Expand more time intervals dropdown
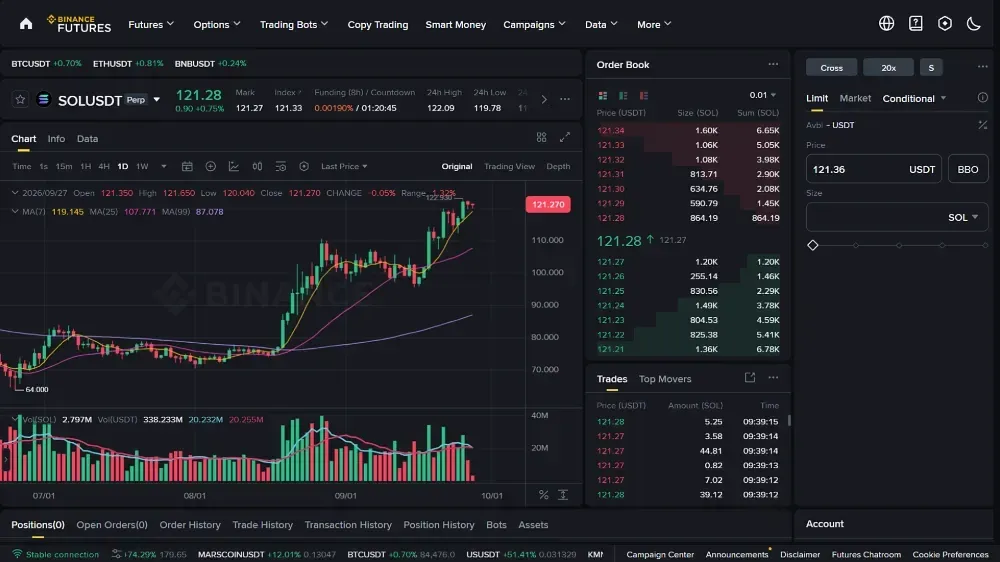The height and width of the screenshot is (562, 1000). point(163,166)
